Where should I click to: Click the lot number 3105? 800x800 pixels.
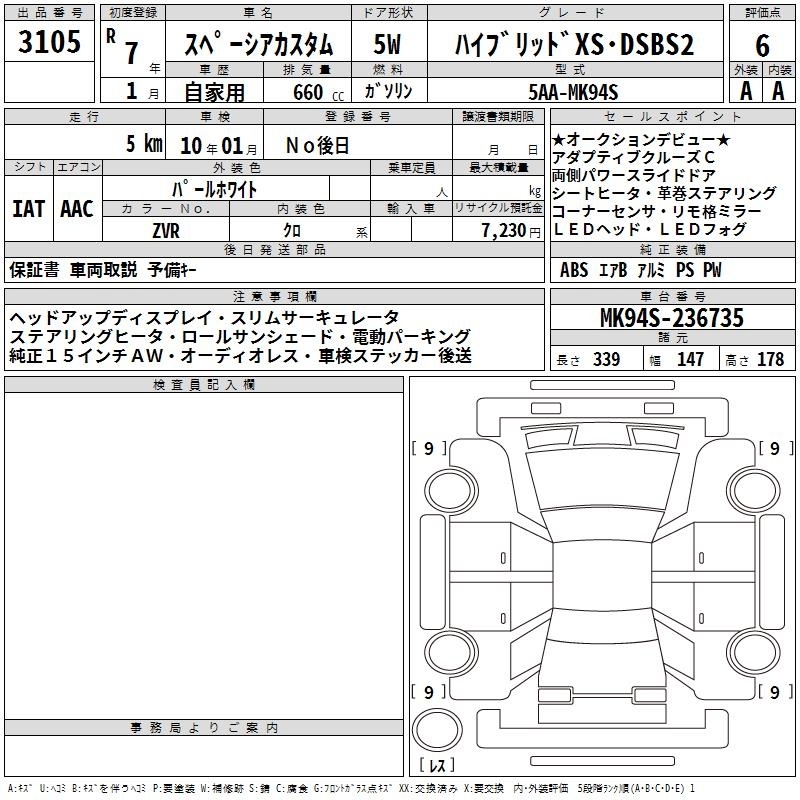tap(49, 43)
